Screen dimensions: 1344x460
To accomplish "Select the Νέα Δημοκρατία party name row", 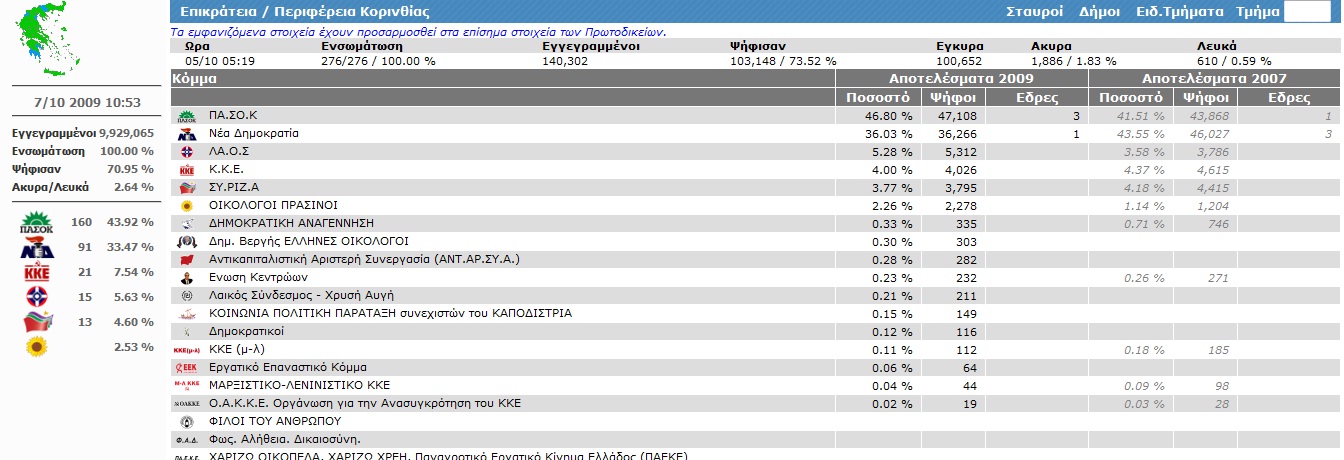I will click(x=254, y=133).
